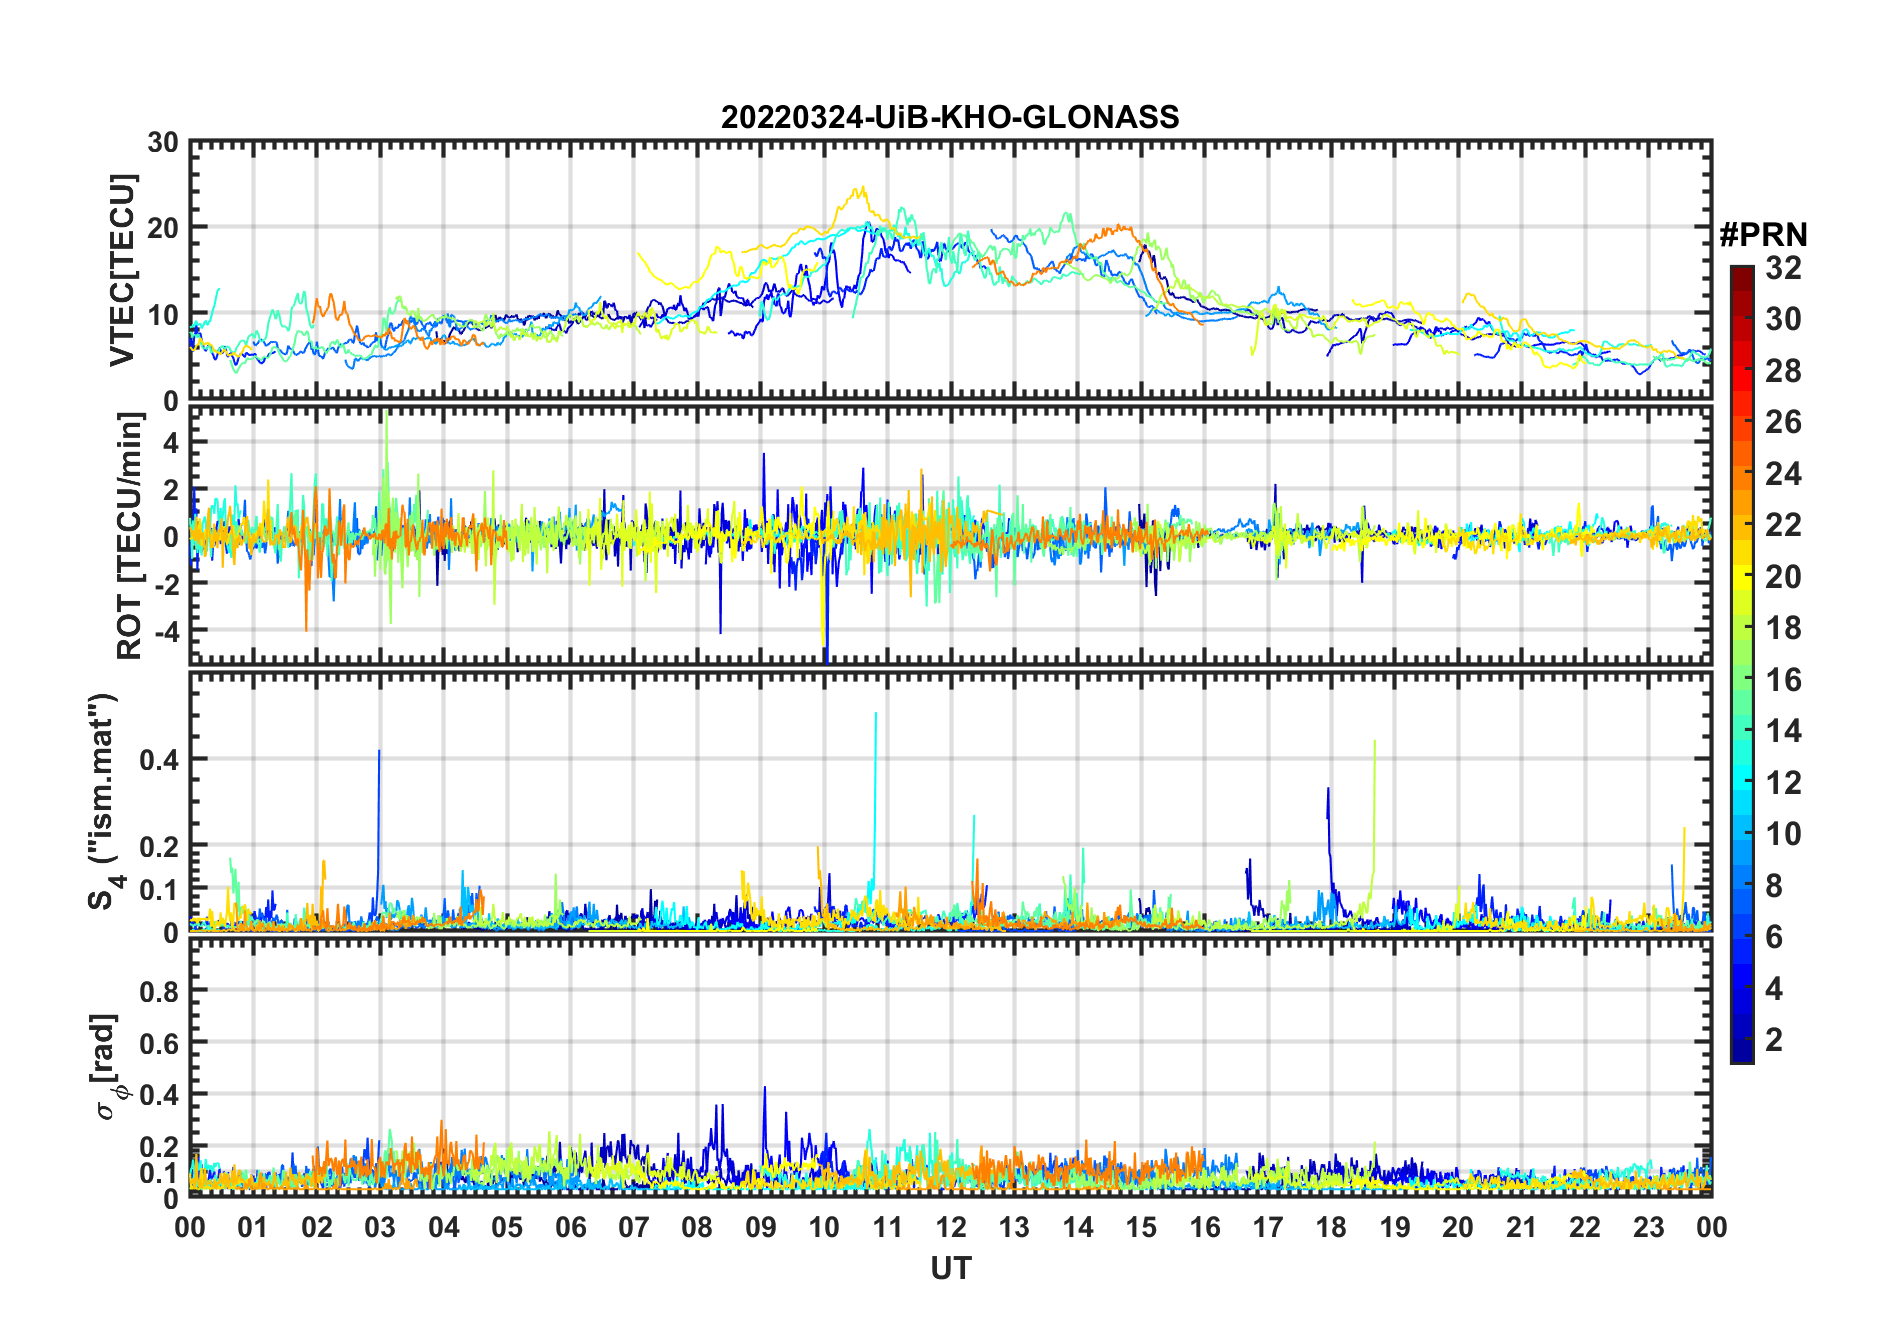Click the 4 tick on the ROT axis
1902x1330 pixels.
click(x=170, y=442)
